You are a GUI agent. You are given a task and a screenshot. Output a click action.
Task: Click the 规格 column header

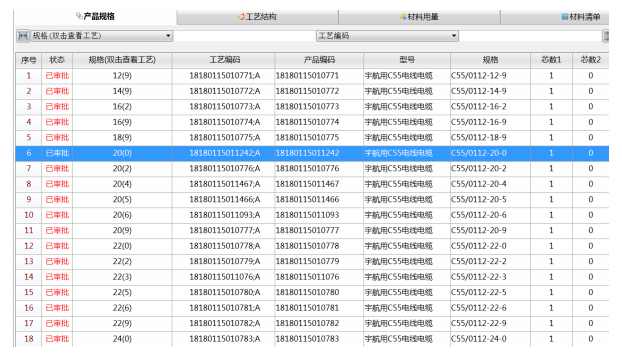click(490, 60)
